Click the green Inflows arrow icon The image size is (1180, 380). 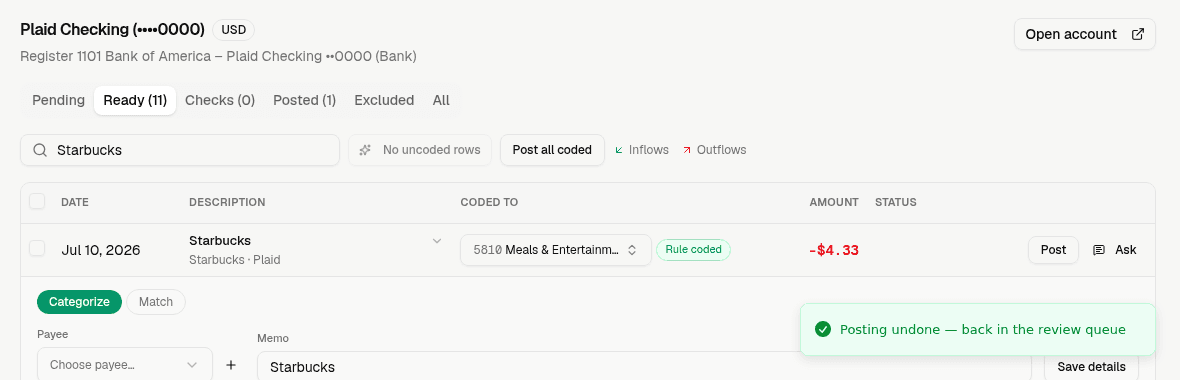(619, 150)
